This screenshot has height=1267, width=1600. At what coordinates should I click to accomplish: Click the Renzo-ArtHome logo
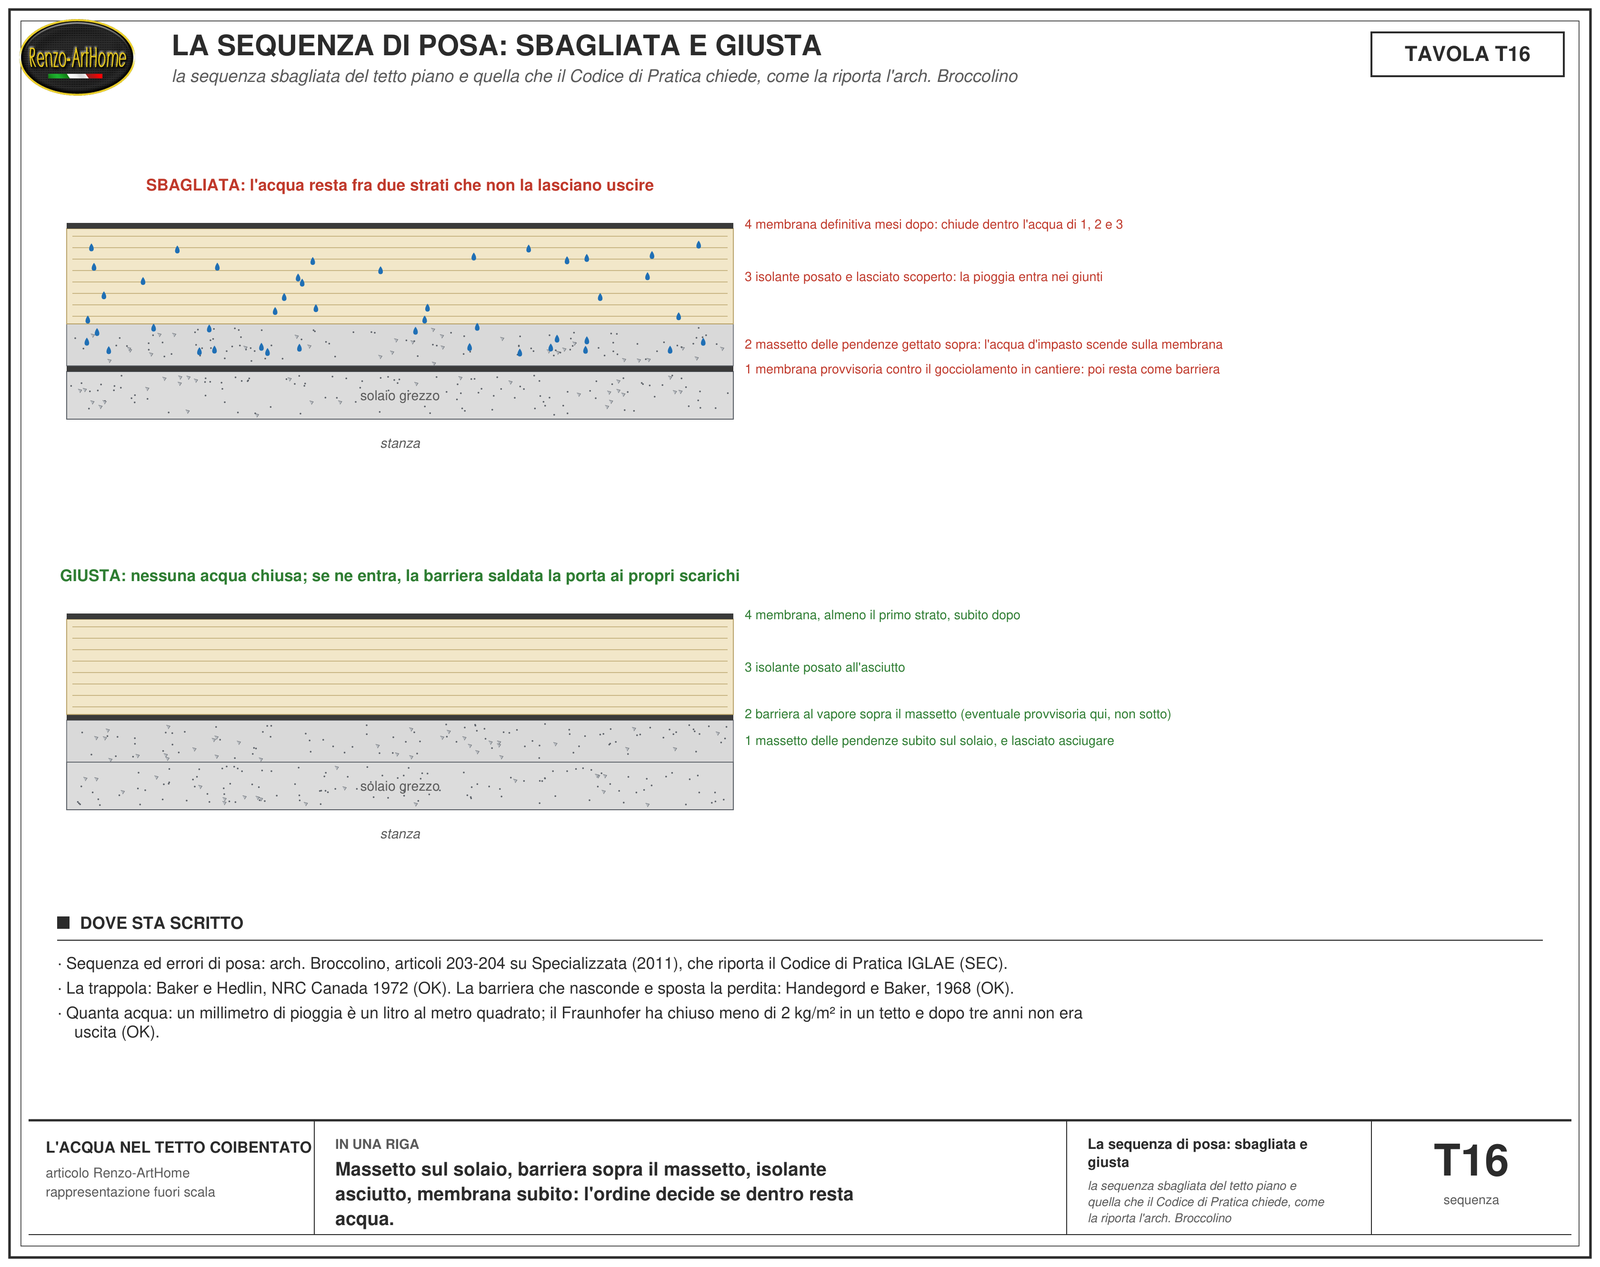77,58
